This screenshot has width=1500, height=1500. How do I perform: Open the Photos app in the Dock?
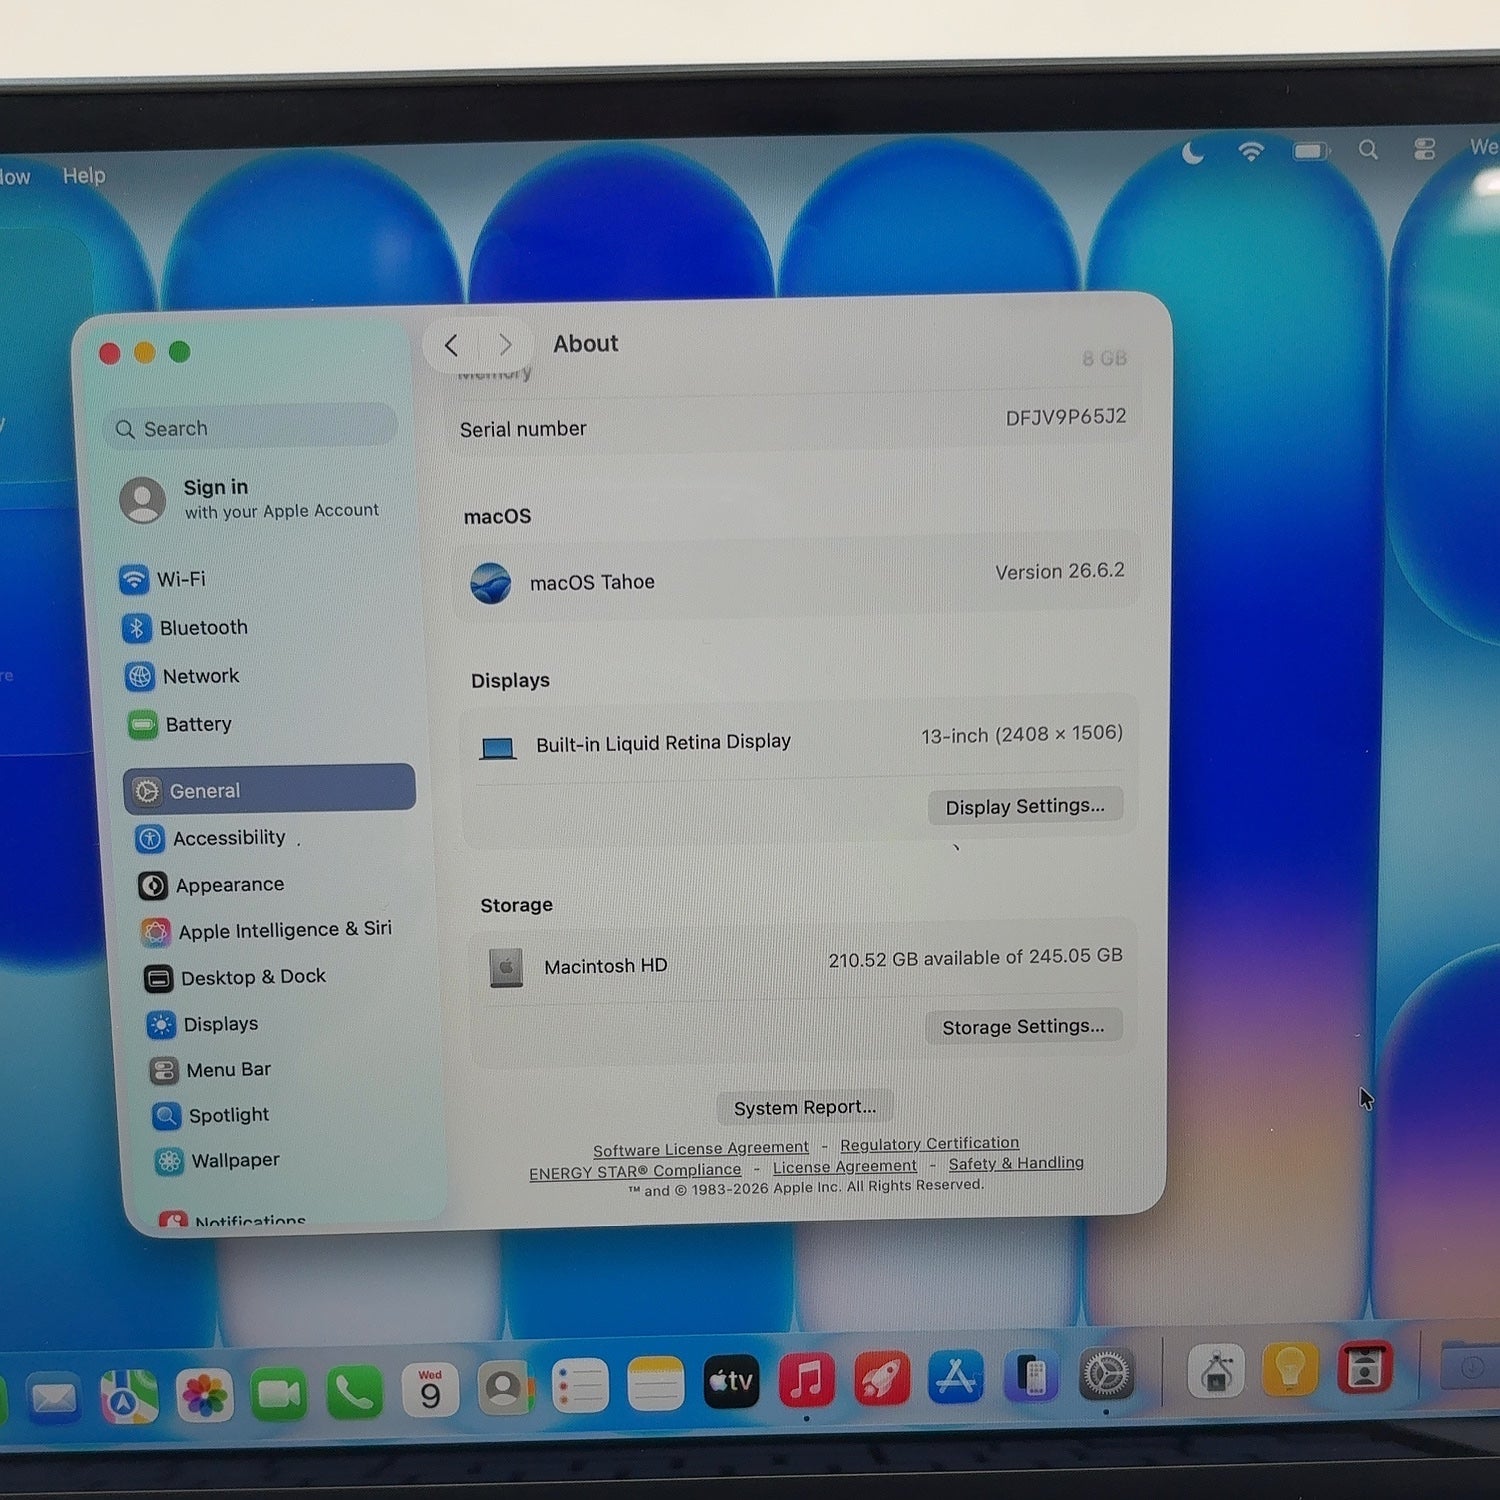(205, 1395)
